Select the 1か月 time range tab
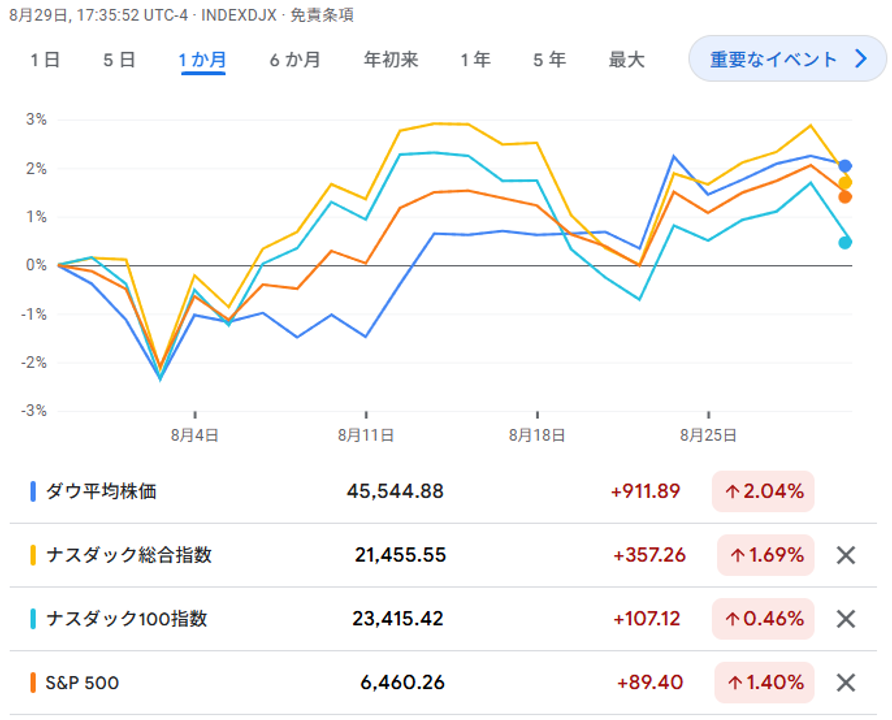The image size is (892, 720). click(x=203, y=60)
